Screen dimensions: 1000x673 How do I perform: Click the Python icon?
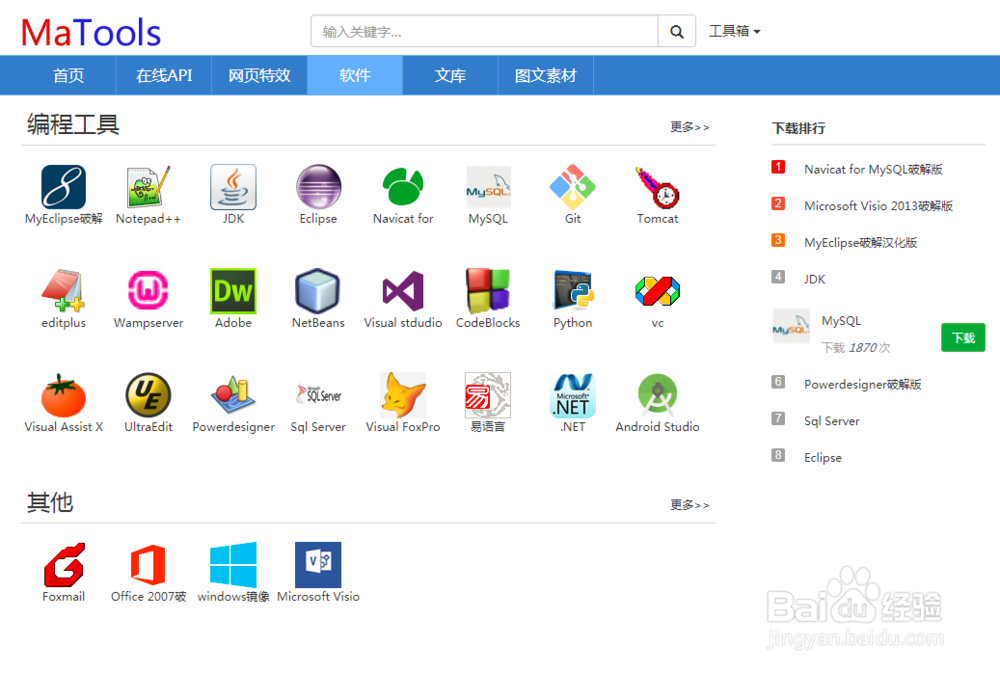tap(573, 291)
